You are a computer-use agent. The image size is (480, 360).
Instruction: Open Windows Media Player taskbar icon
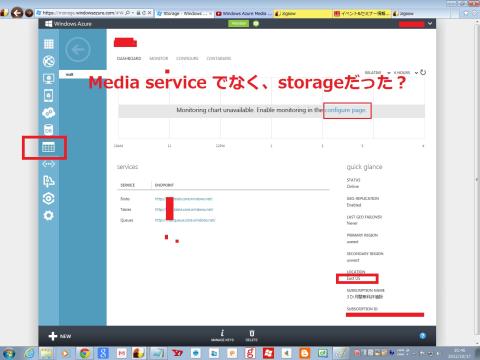[x=66, y=353]
